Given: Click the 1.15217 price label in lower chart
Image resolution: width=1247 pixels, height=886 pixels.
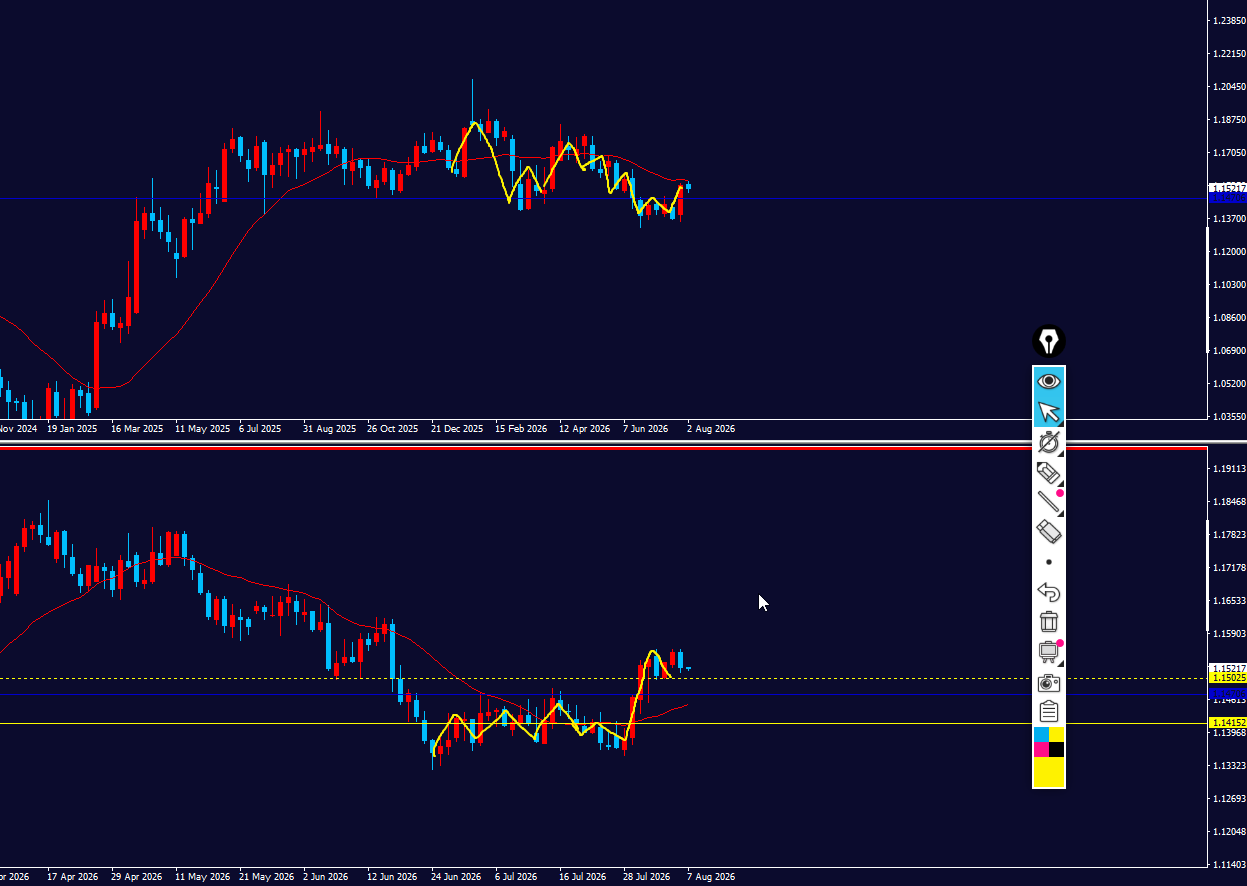Looking at the screenshot, I should pyautogui.click(x=1228, y=668).
